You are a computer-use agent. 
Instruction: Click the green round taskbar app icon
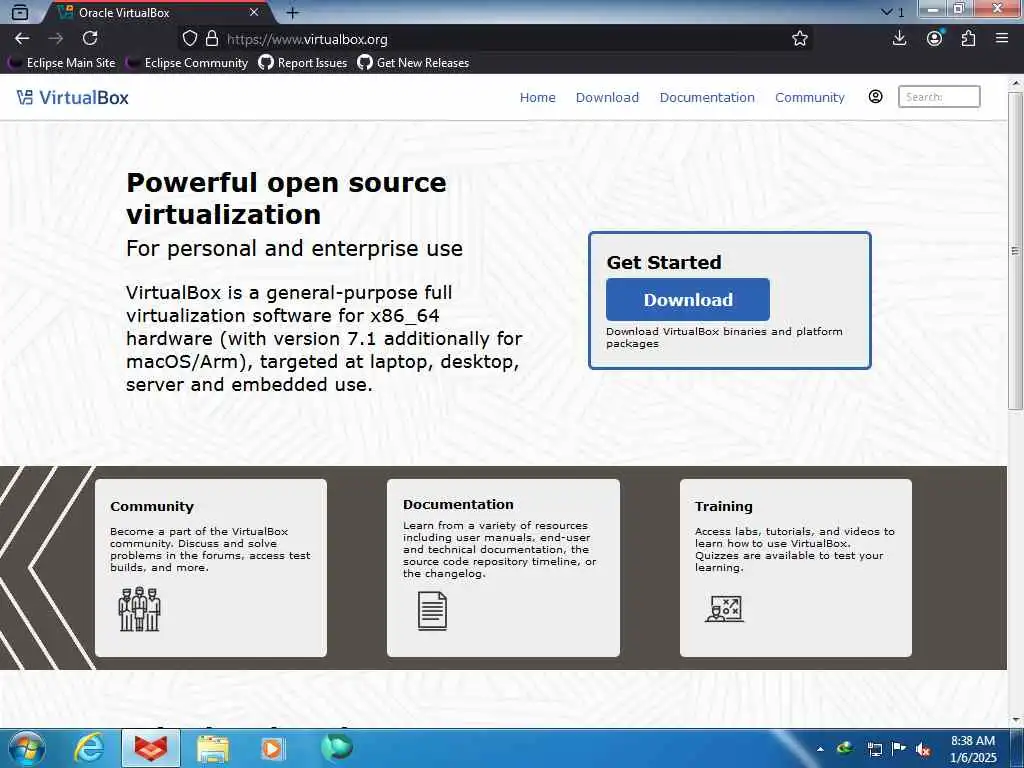(337, 748)
